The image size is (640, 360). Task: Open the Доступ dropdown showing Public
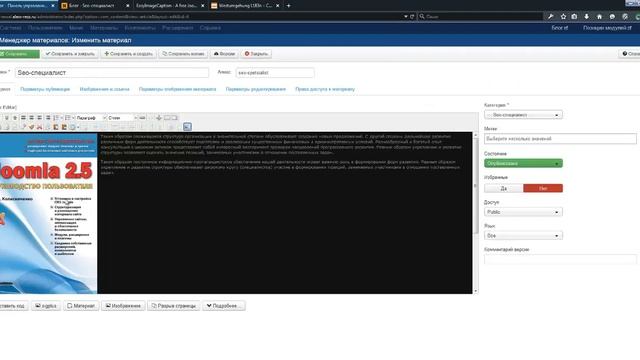tap(523, 212)
